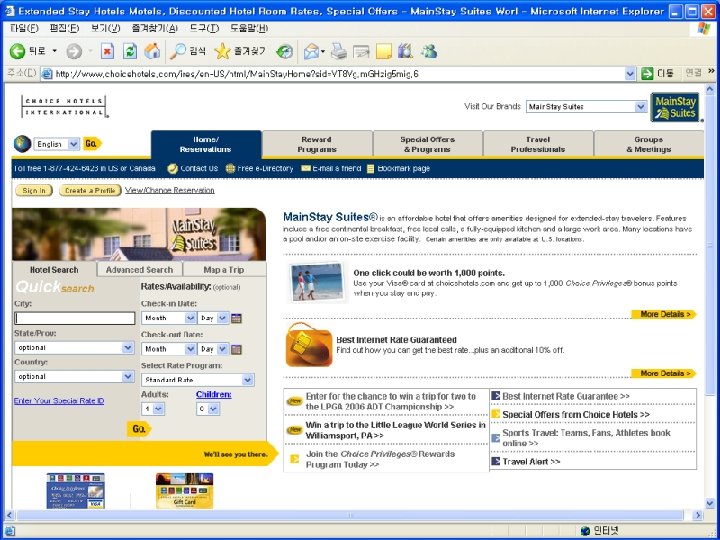Click E-mail a friend link

331,169
